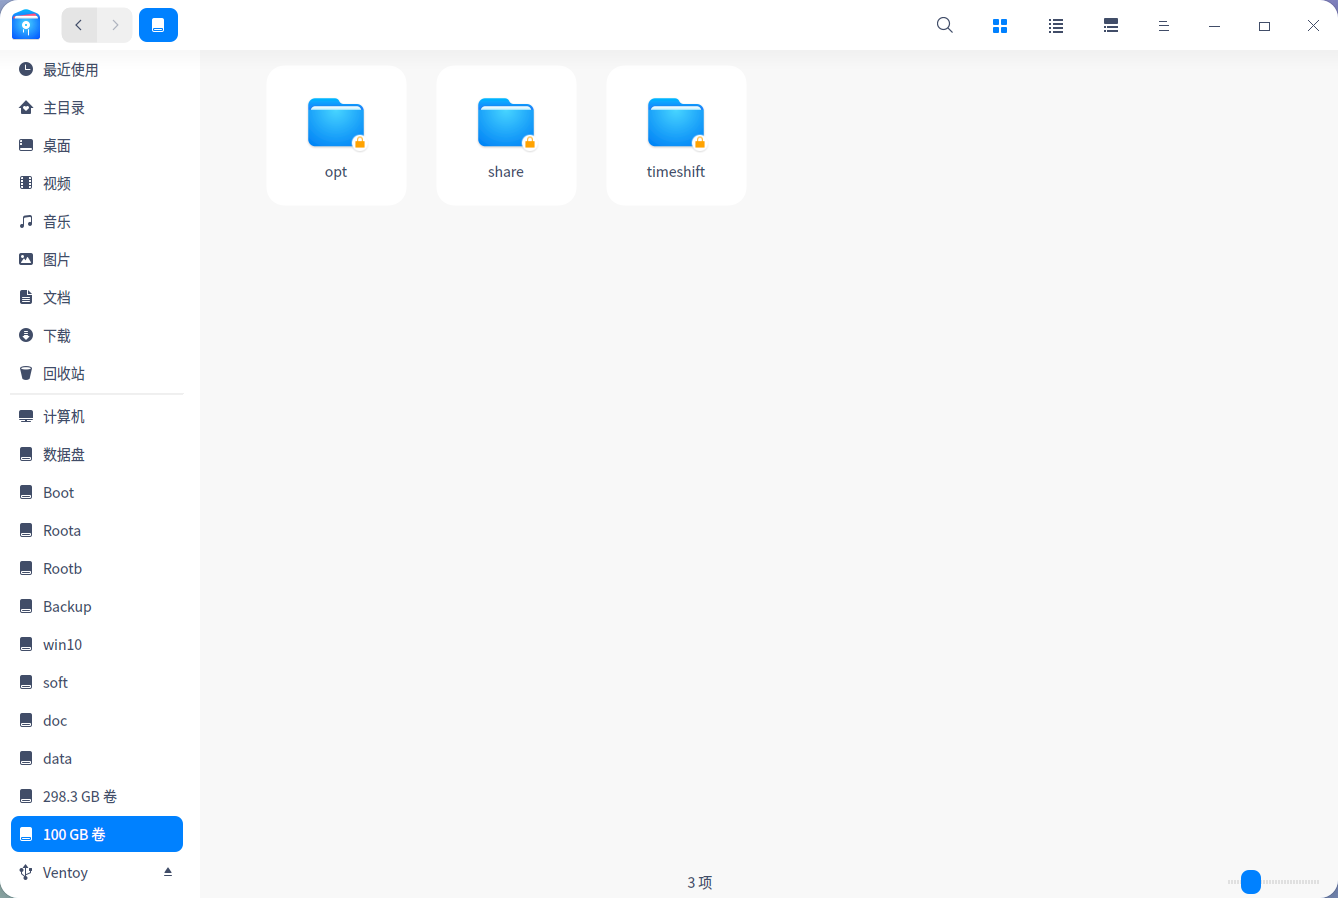The image size is (1338, 898).
Task: Eject the Ventoy drive
Action: (168, 872)
